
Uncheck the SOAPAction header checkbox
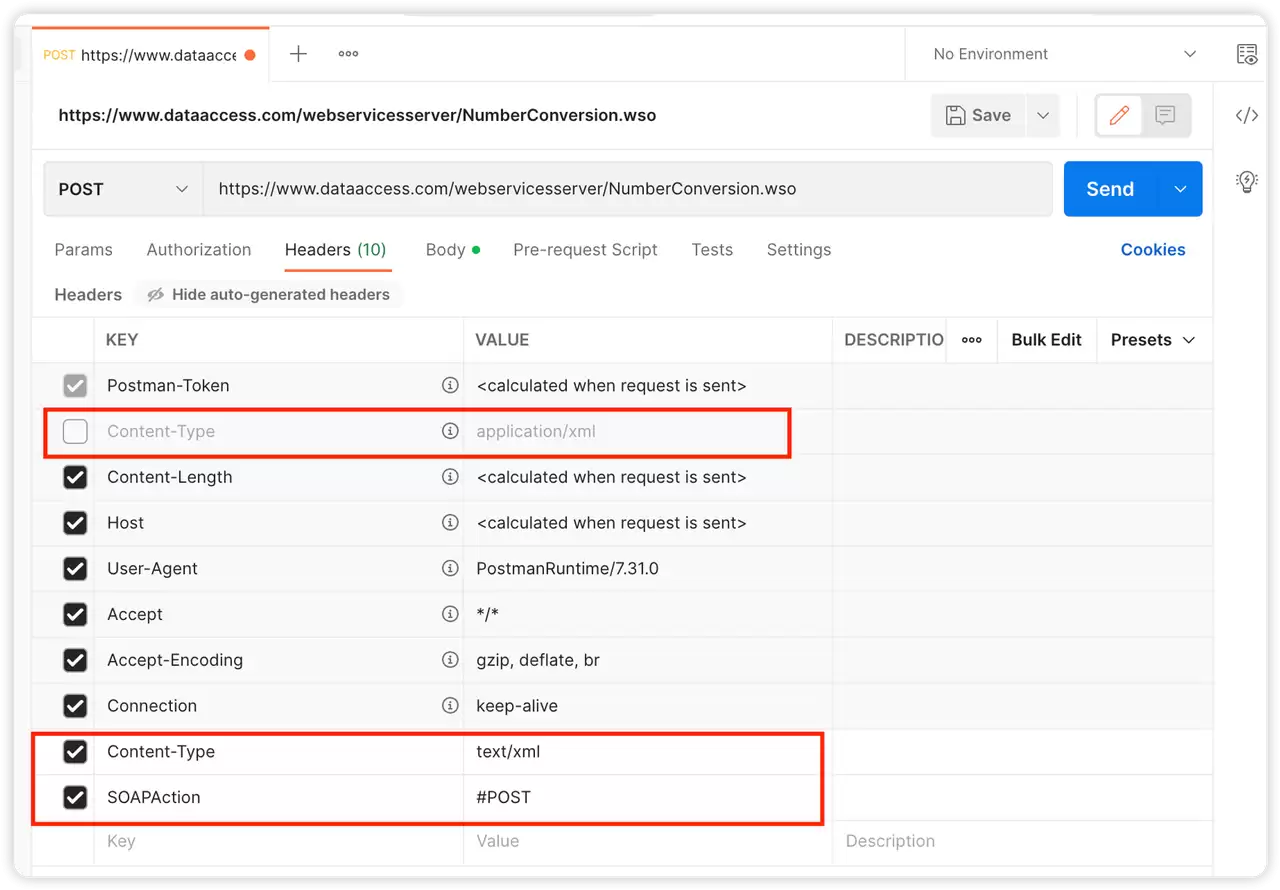[x=75, y=797]
